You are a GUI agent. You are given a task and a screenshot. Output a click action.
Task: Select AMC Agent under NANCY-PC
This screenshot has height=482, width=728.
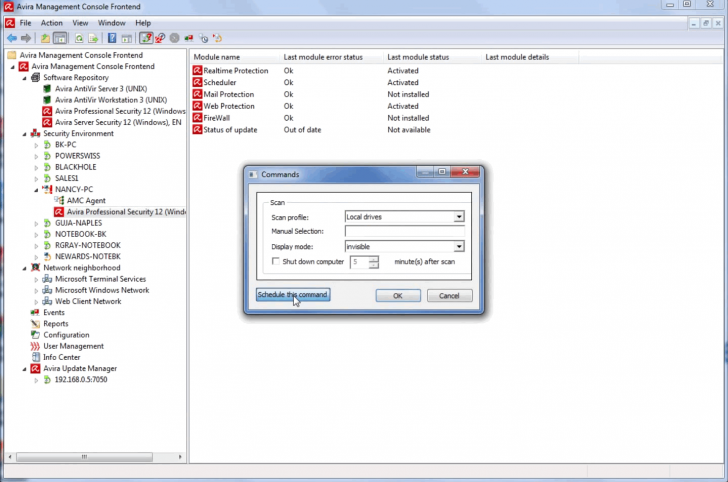coord(86,201)
